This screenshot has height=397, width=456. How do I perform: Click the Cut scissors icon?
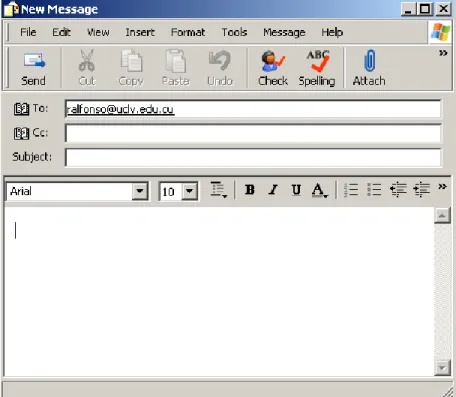87,61
